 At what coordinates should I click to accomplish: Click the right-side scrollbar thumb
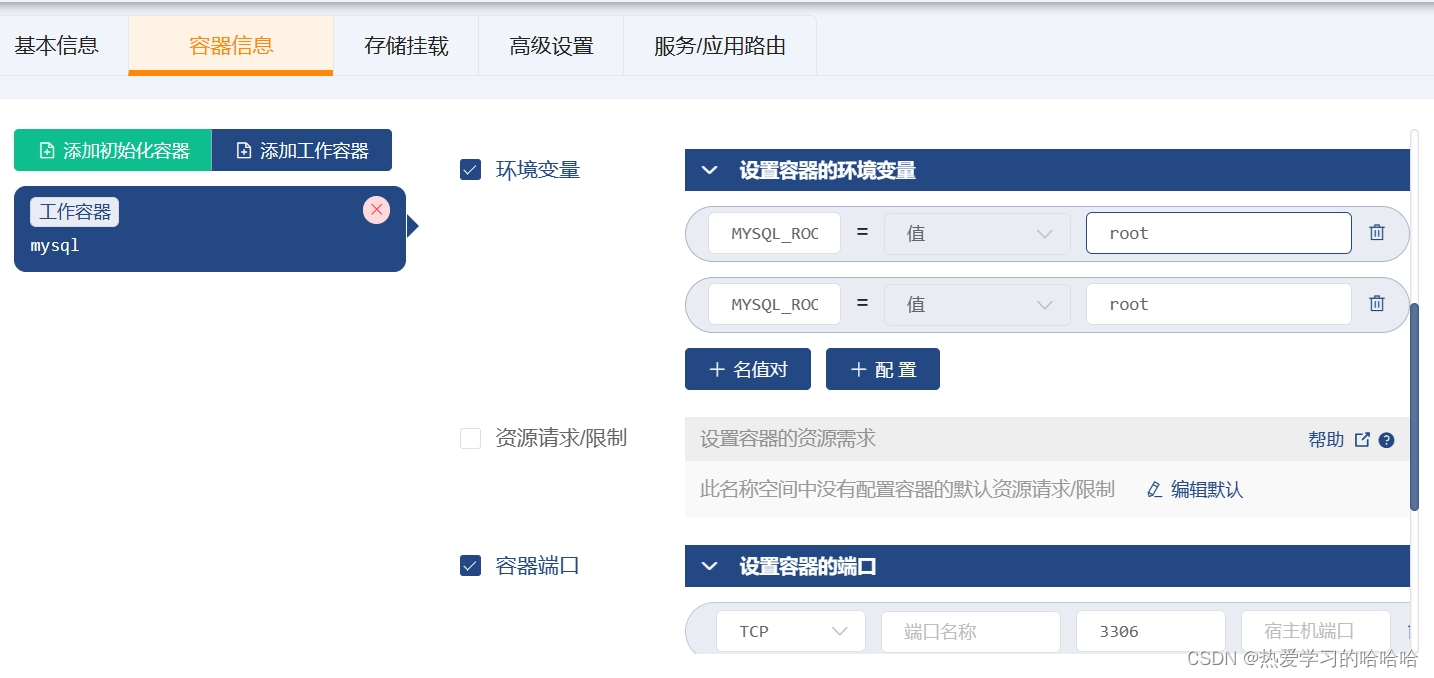coord(1414,400)
